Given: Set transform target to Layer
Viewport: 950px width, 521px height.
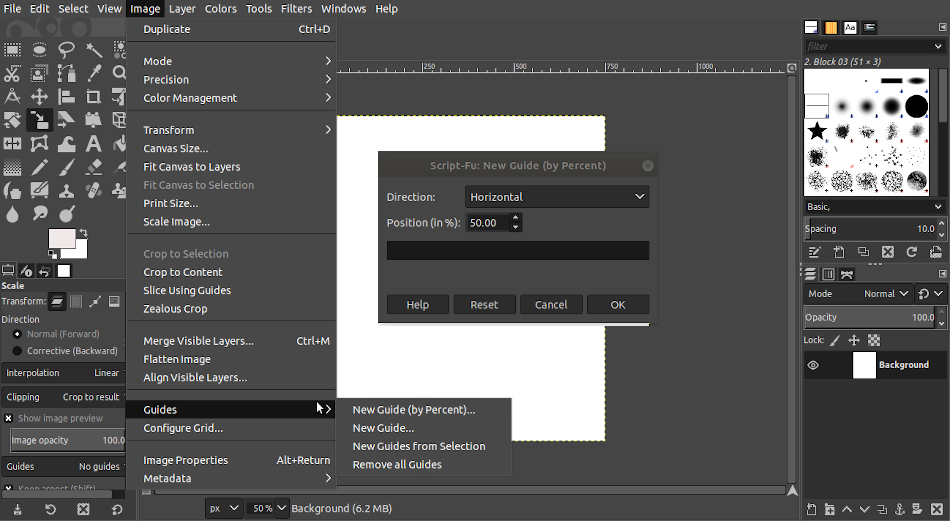Looking at the screenshot, I should [x=57, y=301].
